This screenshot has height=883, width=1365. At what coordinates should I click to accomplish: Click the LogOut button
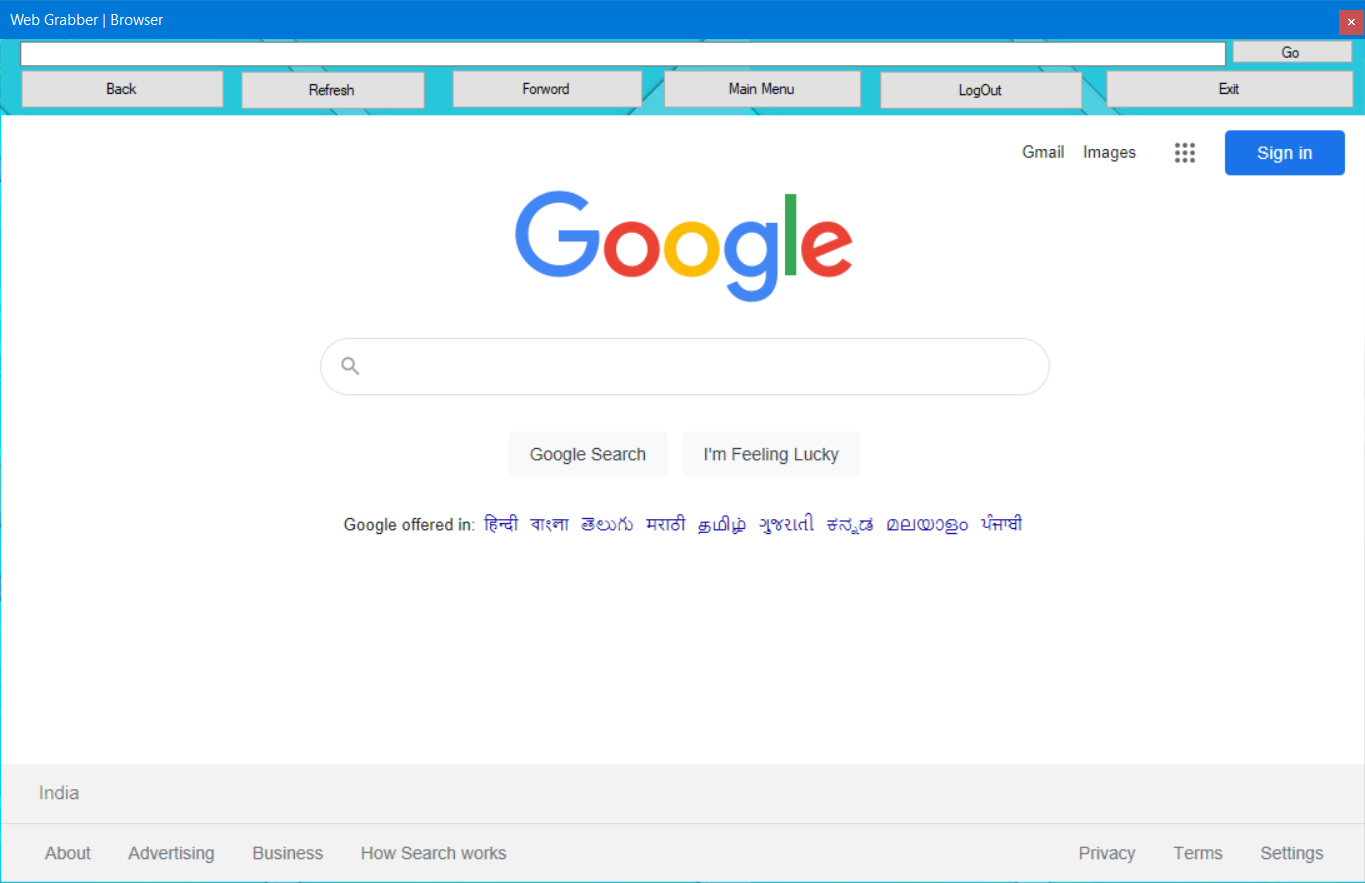click(979, 89)
